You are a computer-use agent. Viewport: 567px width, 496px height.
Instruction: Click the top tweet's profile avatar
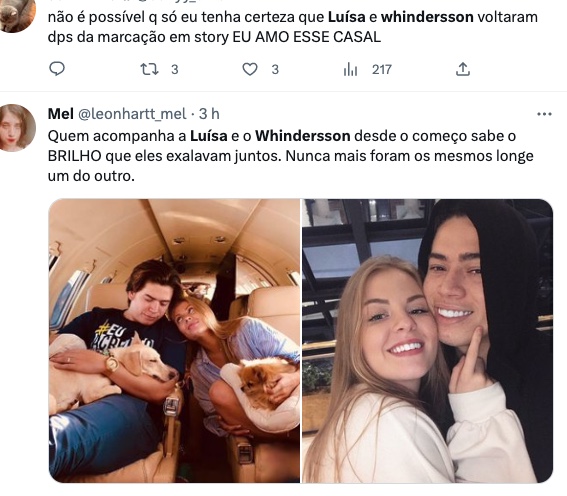coord(17,14)
